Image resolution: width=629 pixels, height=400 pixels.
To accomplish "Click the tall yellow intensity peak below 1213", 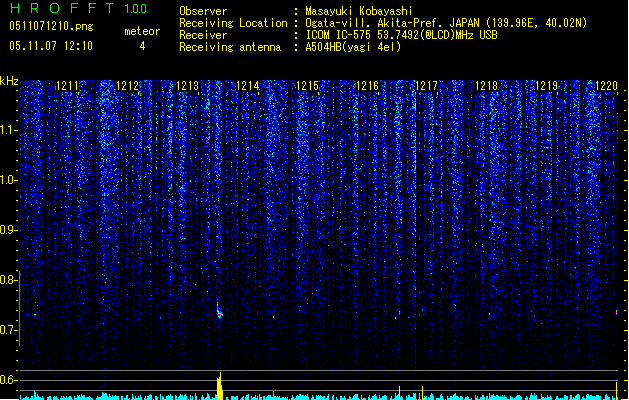I will coord(219,386).
